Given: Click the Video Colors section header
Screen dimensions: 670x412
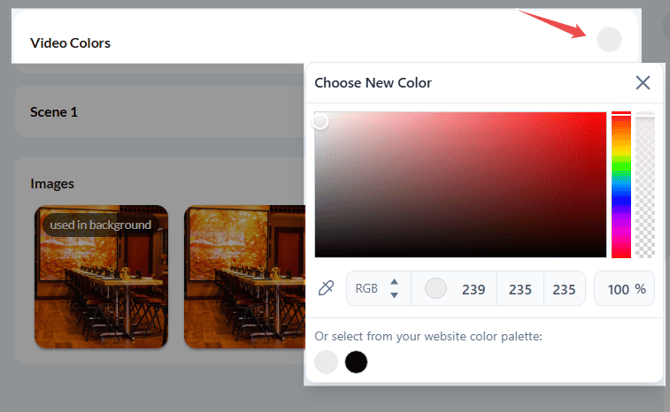Looking at the screenshot, I should (70, 43).
